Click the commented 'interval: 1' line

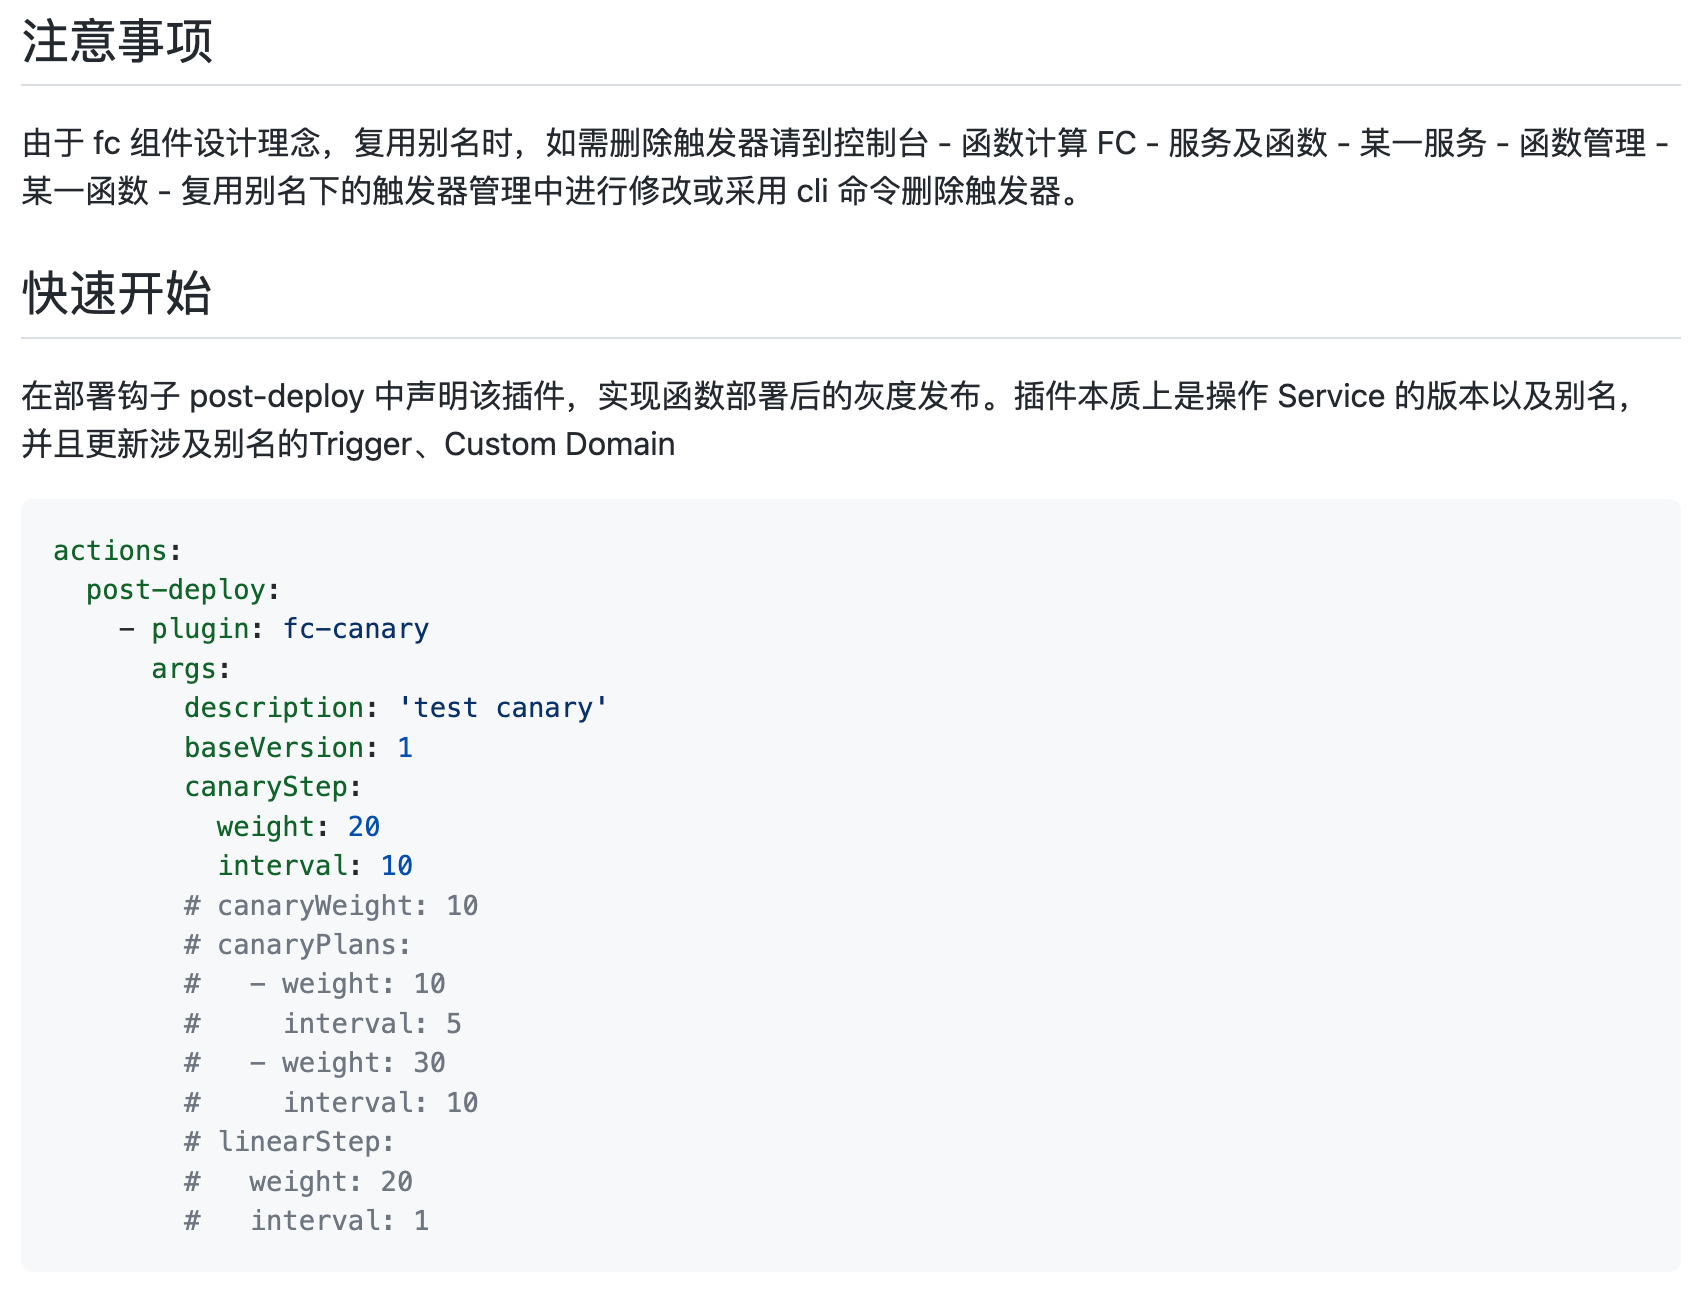point(339,1221)
